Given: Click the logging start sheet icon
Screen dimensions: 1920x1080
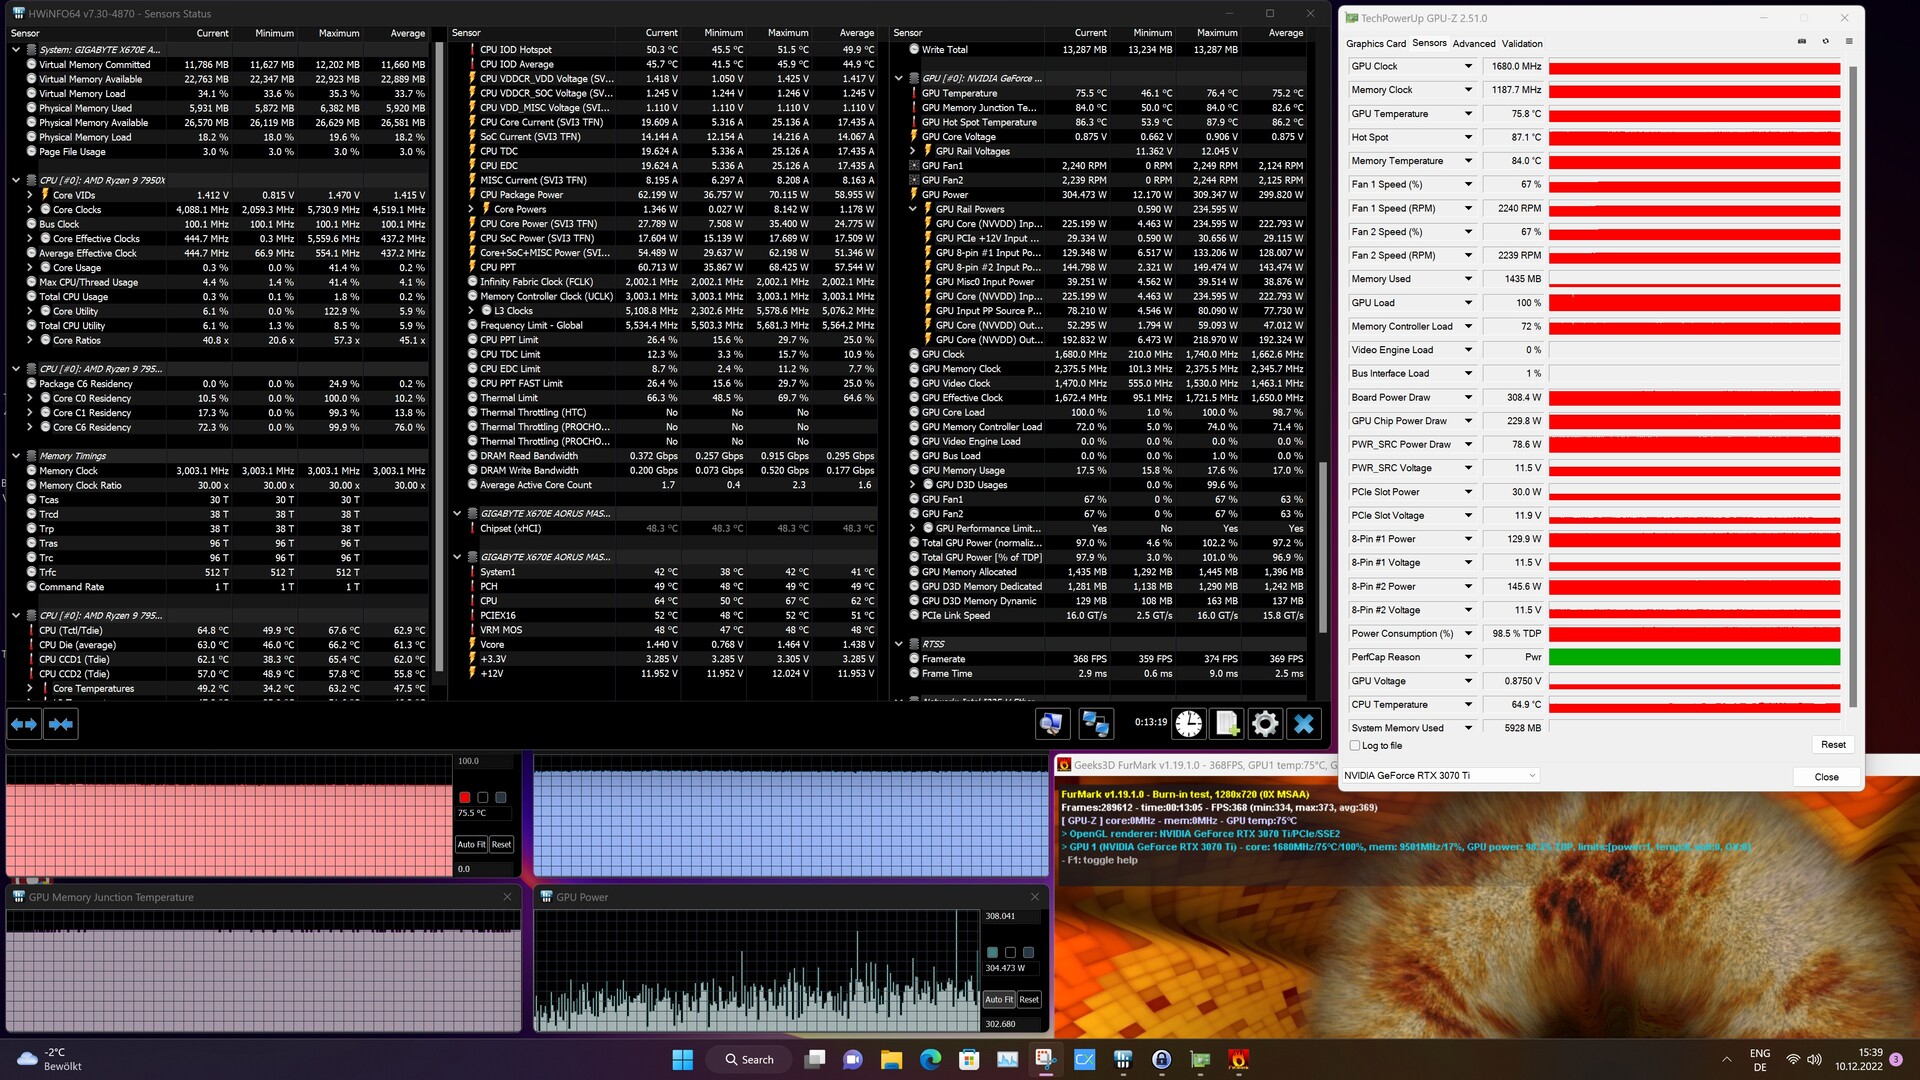Looking at the screenshot, I should point(1227,724).
